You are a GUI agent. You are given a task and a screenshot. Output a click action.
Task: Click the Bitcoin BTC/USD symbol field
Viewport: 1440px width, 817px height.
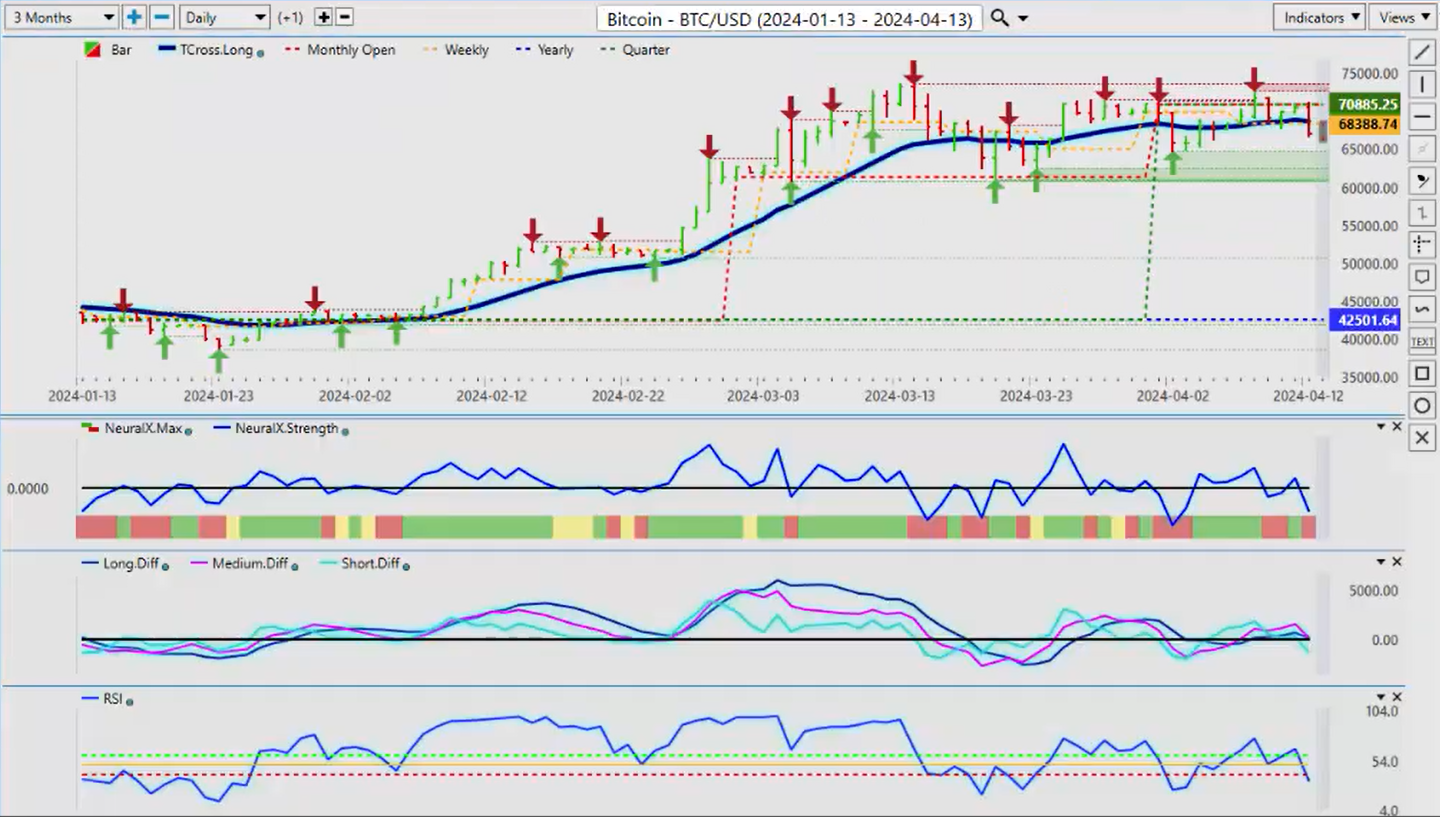point(789,18)
